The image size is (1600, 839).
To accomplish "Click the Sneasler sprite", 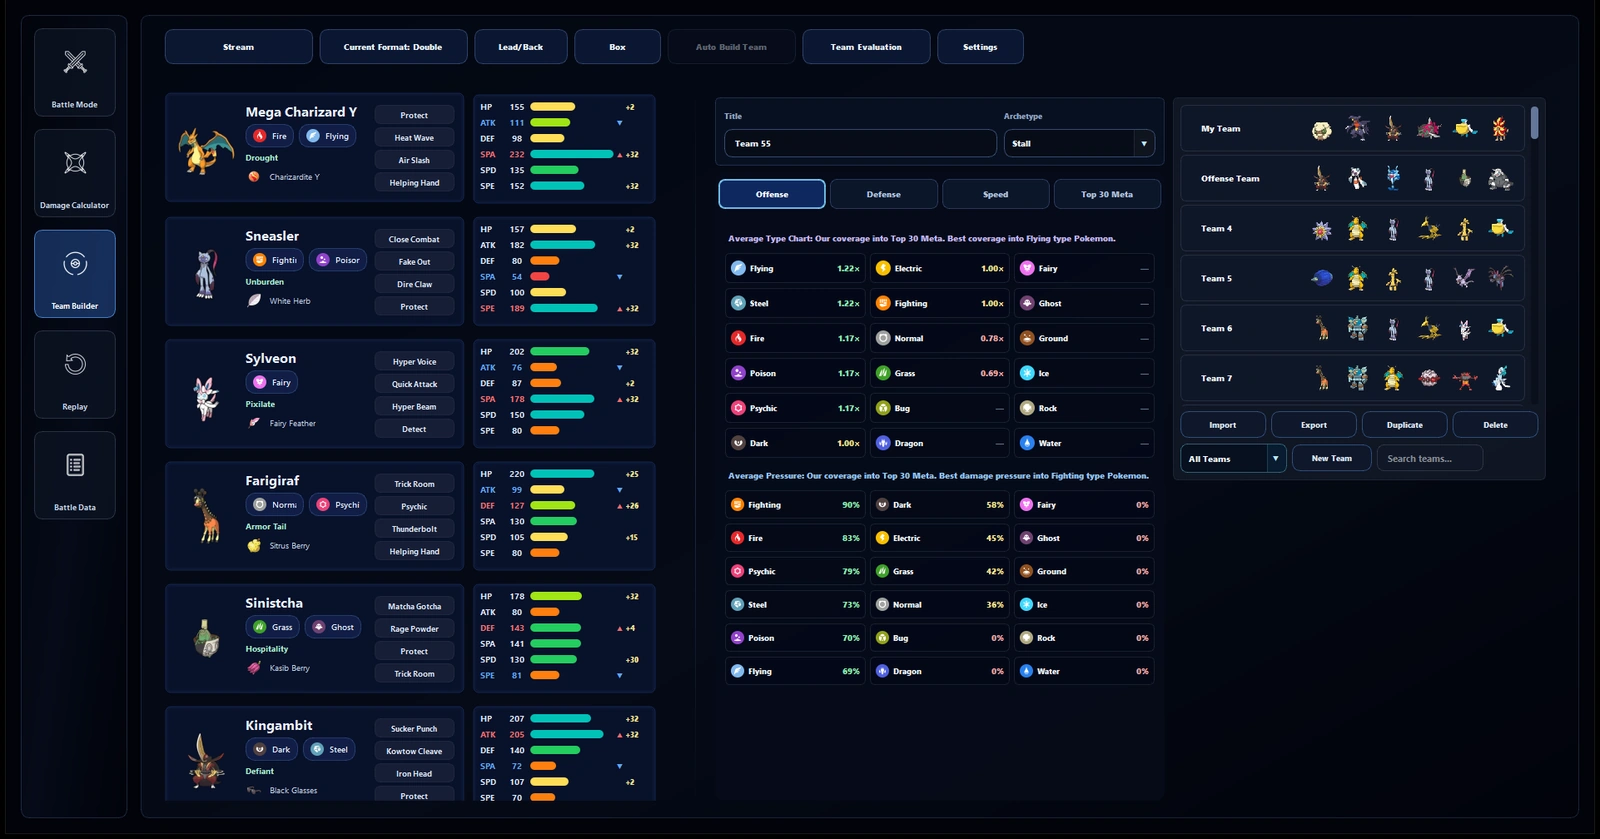I will 206,273.
